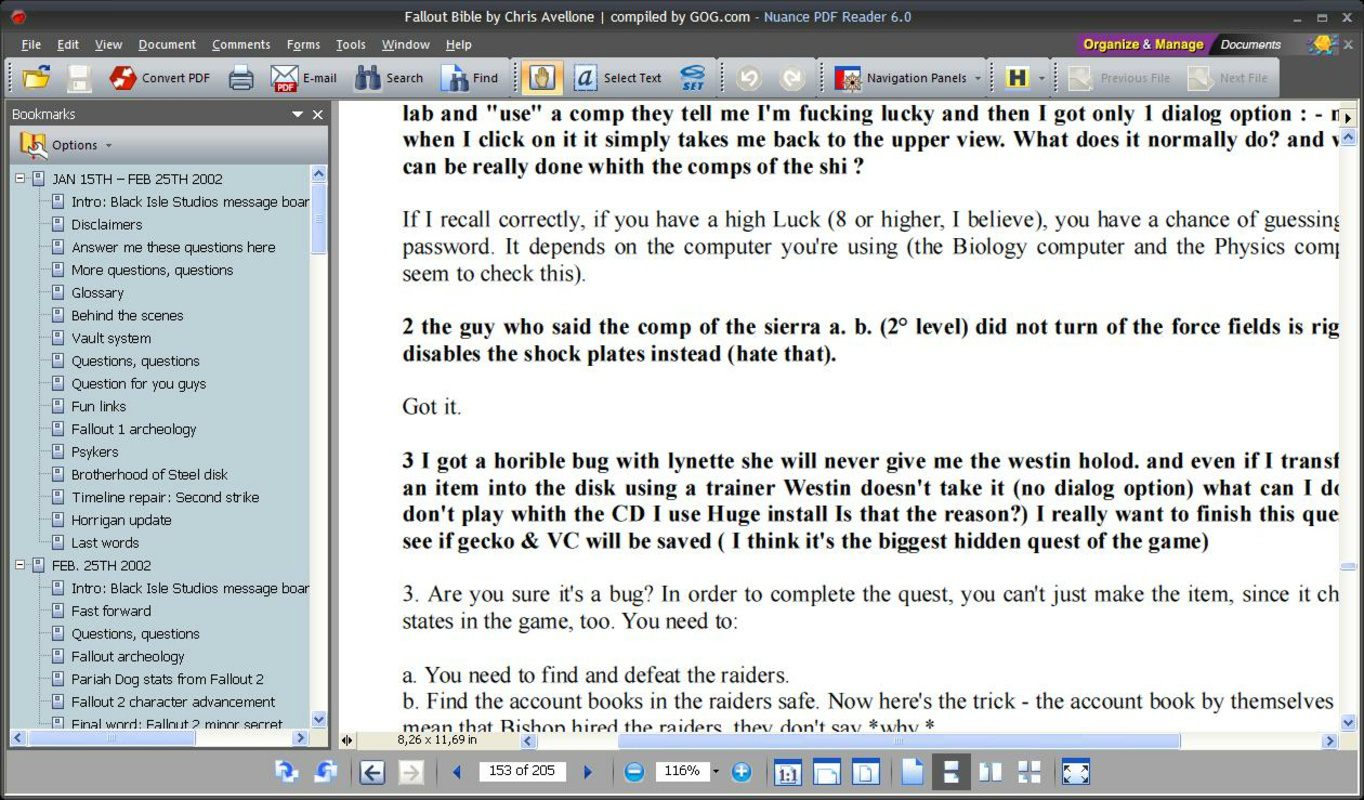Open the Forms menu

click(303, 44)
